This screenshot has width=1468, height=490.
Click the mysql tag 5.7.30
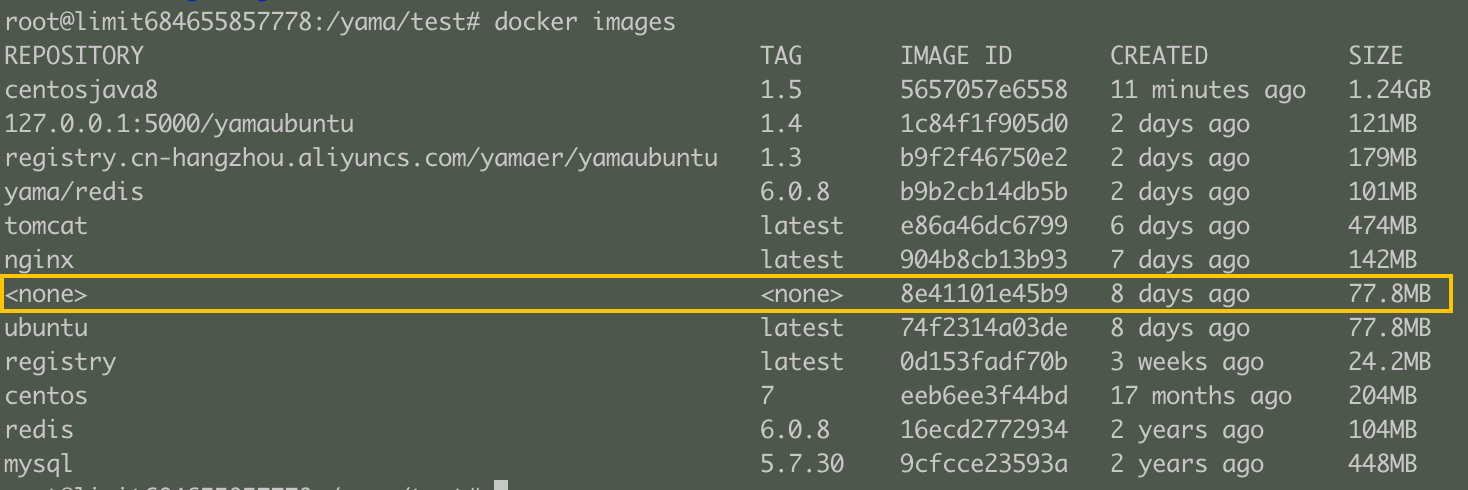pyautogui.click(x=802, y=464)
